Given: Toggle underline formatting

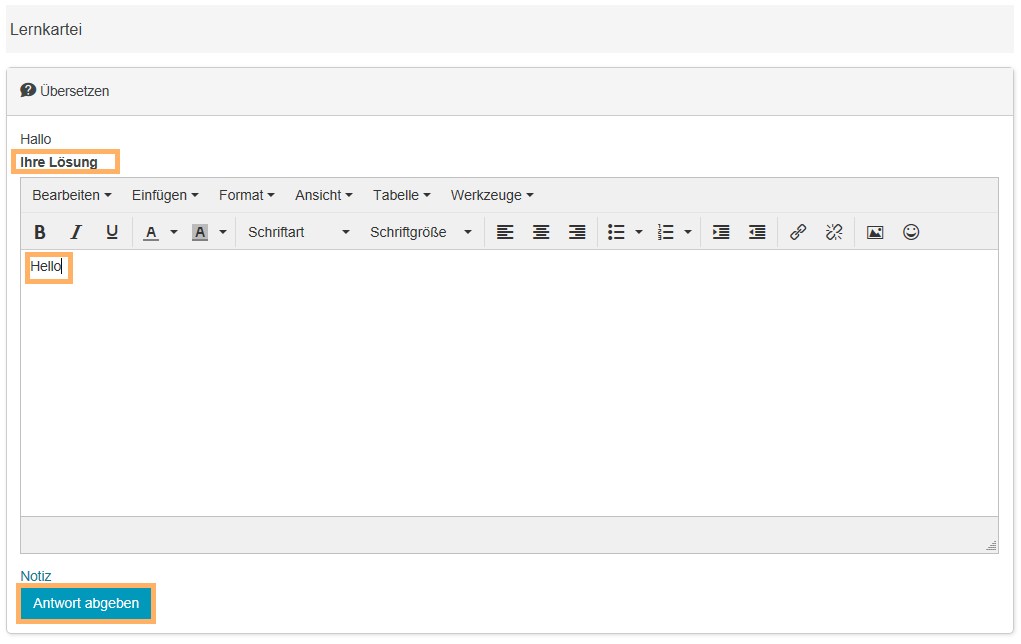Looking at the screenshot, I should point(112,232).
